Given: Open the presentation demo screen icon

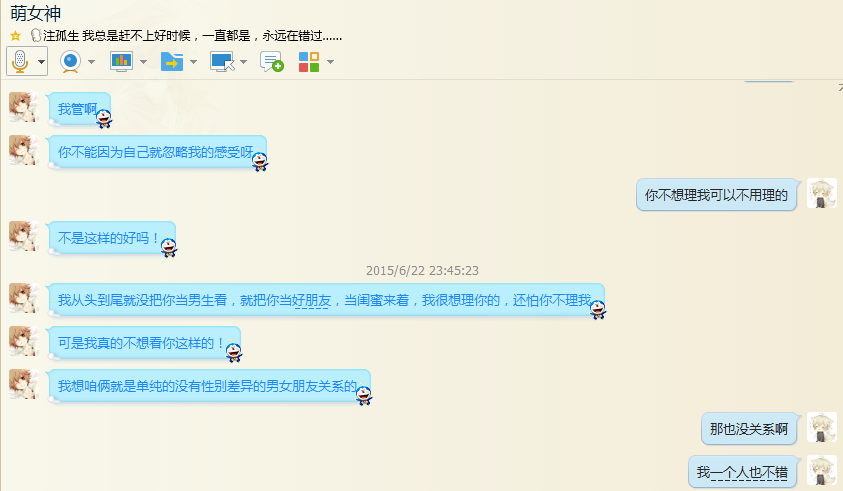Looking at the screenshot, I should tap(121, 61).
